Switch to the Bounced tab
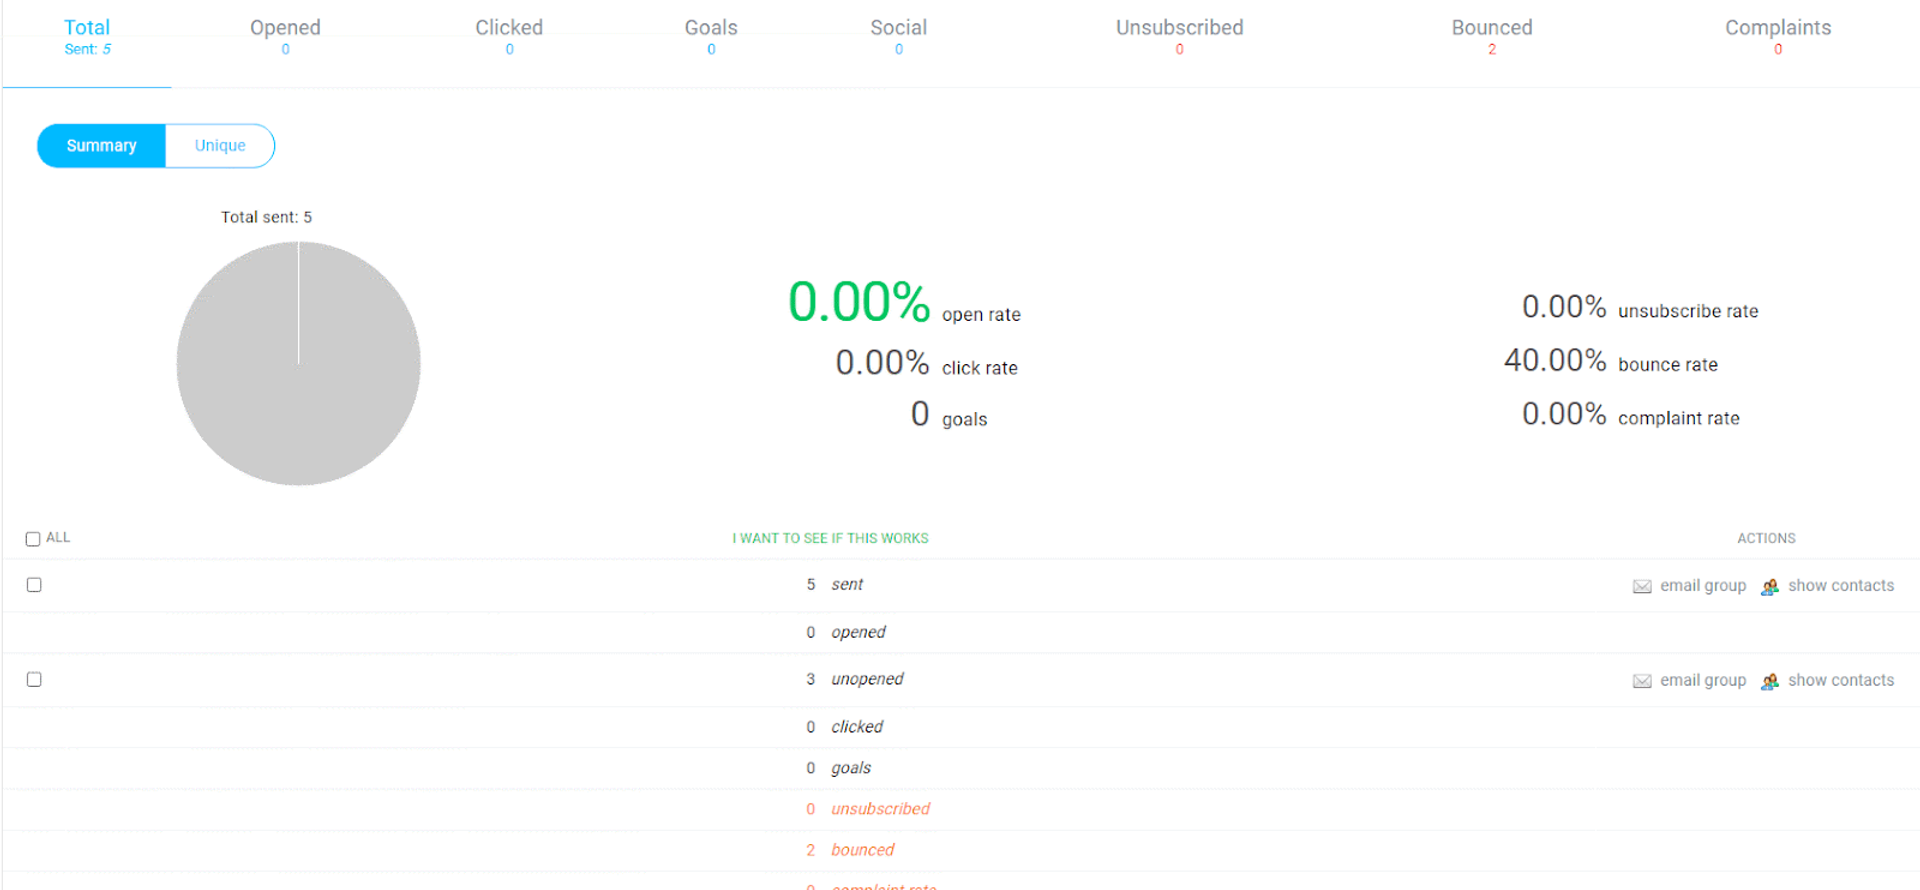This screenshot has width=1920, height=890. click(x=1491, y=36)
